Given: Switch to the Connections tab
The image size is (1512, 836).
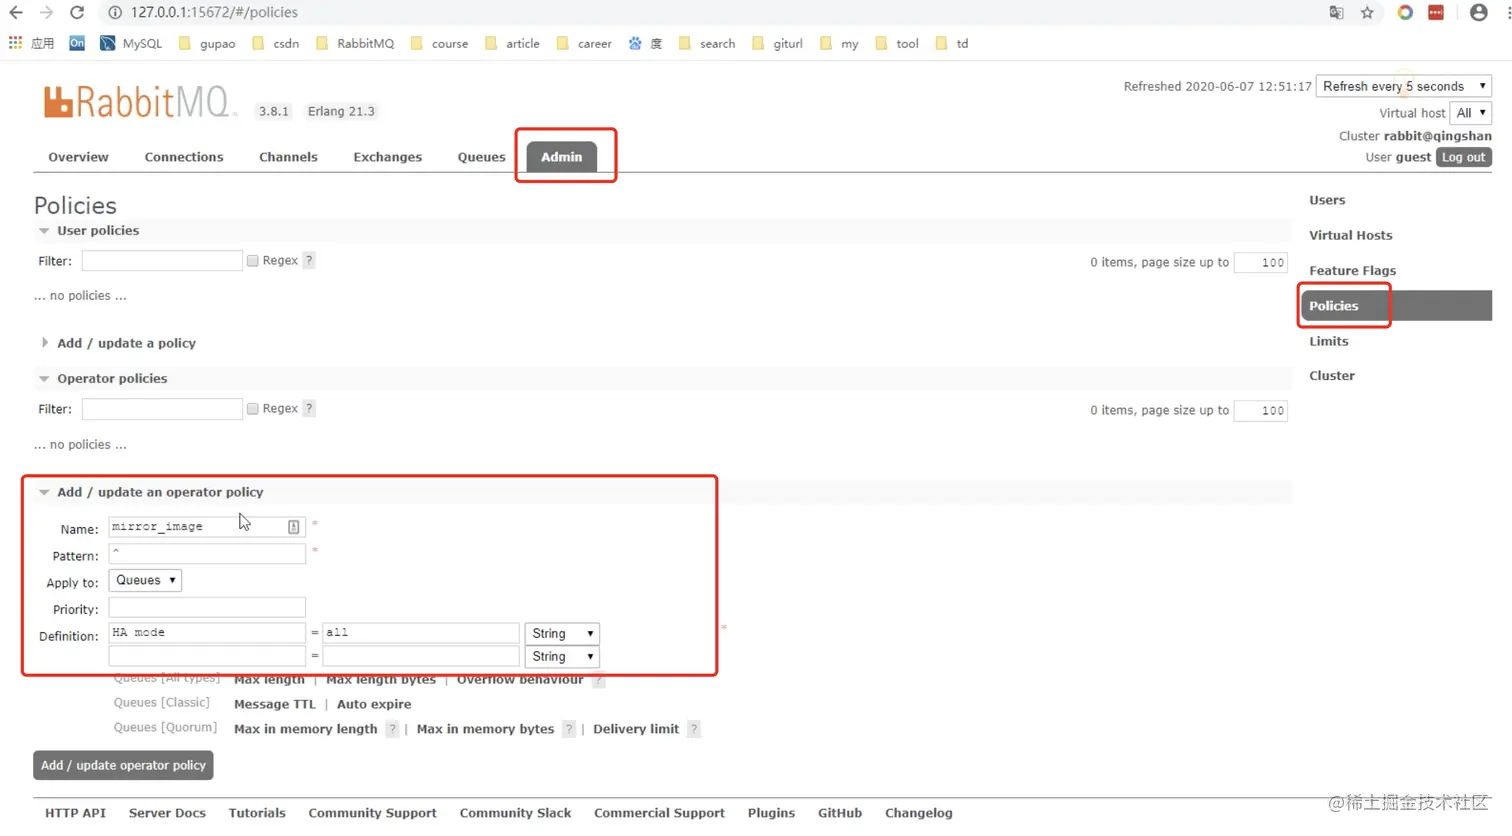Looking at the screenshot, I should coord(184,157).
